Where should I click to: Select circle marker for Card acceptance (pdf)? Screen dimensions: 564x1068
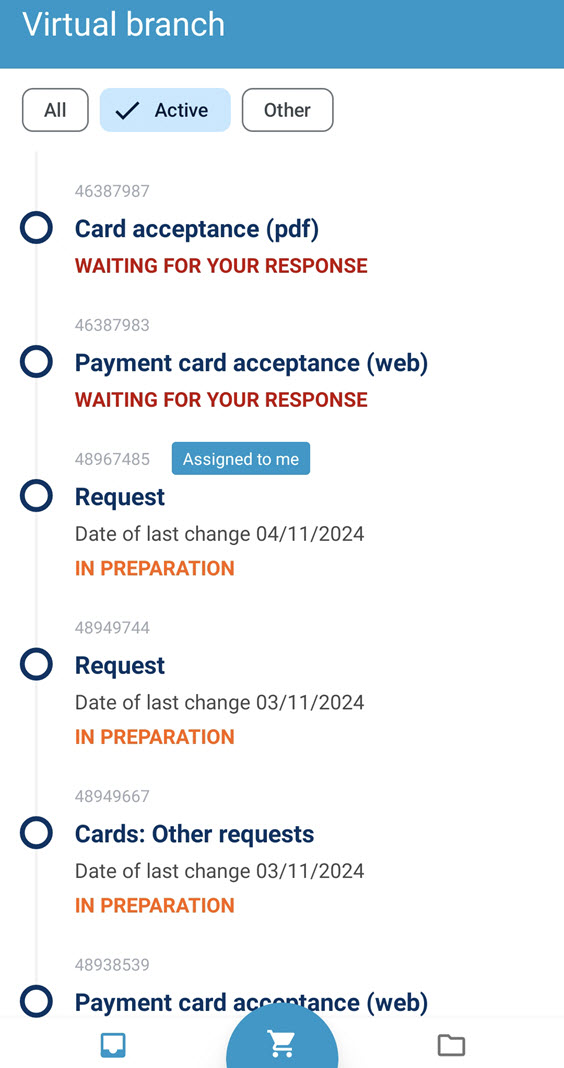(x=36, y=227)
